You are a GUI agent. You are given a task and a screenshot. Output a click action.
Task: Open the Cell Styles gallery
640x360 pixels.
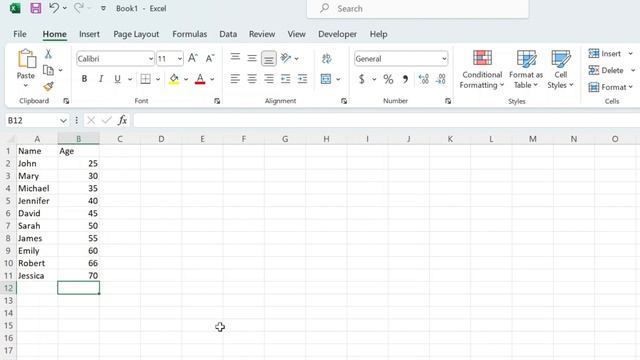click(x=560, y=69)
